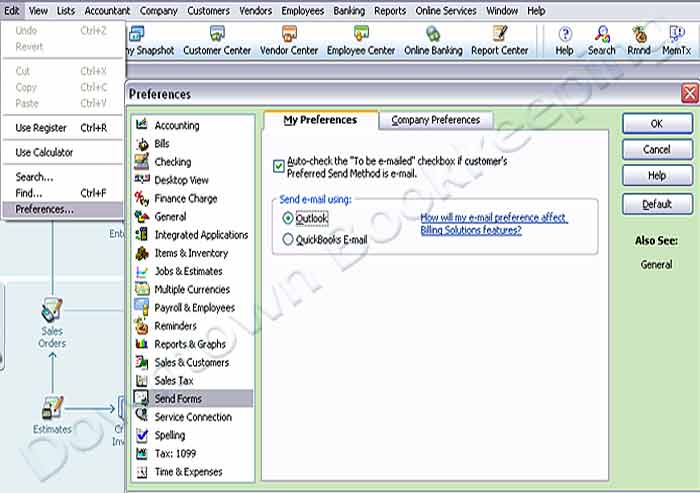Click the Help question mark toolbar icon

565,34
